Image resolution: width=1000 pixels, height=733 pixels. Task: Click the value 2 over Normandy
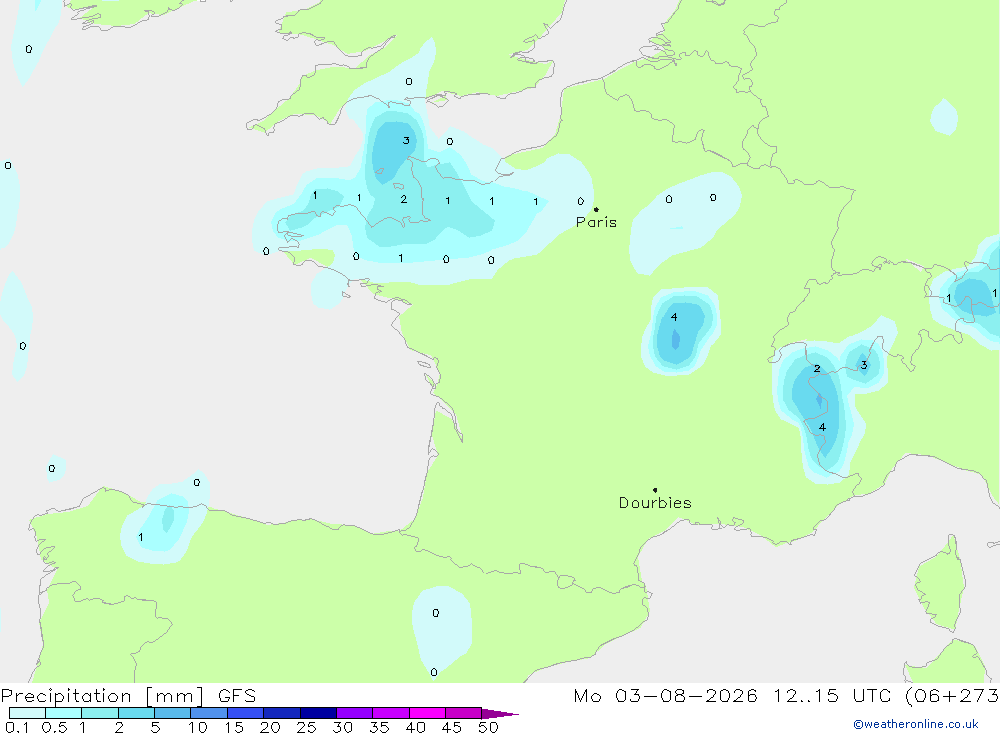404,199
